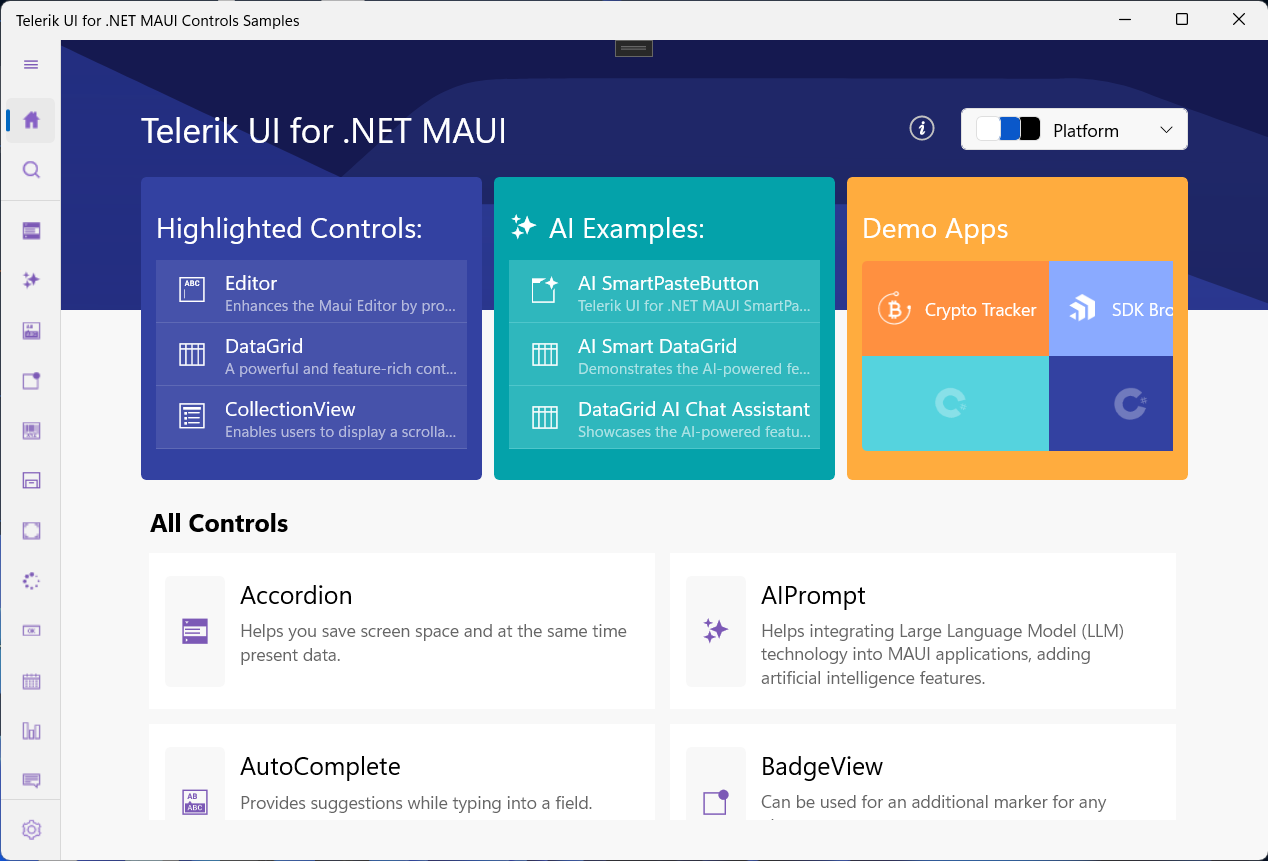The height and width of the screenshot is (861, 1268).
Task: Click the DataGrid grid icon under Highlighted Controls
Action: (x=191, y=354)
